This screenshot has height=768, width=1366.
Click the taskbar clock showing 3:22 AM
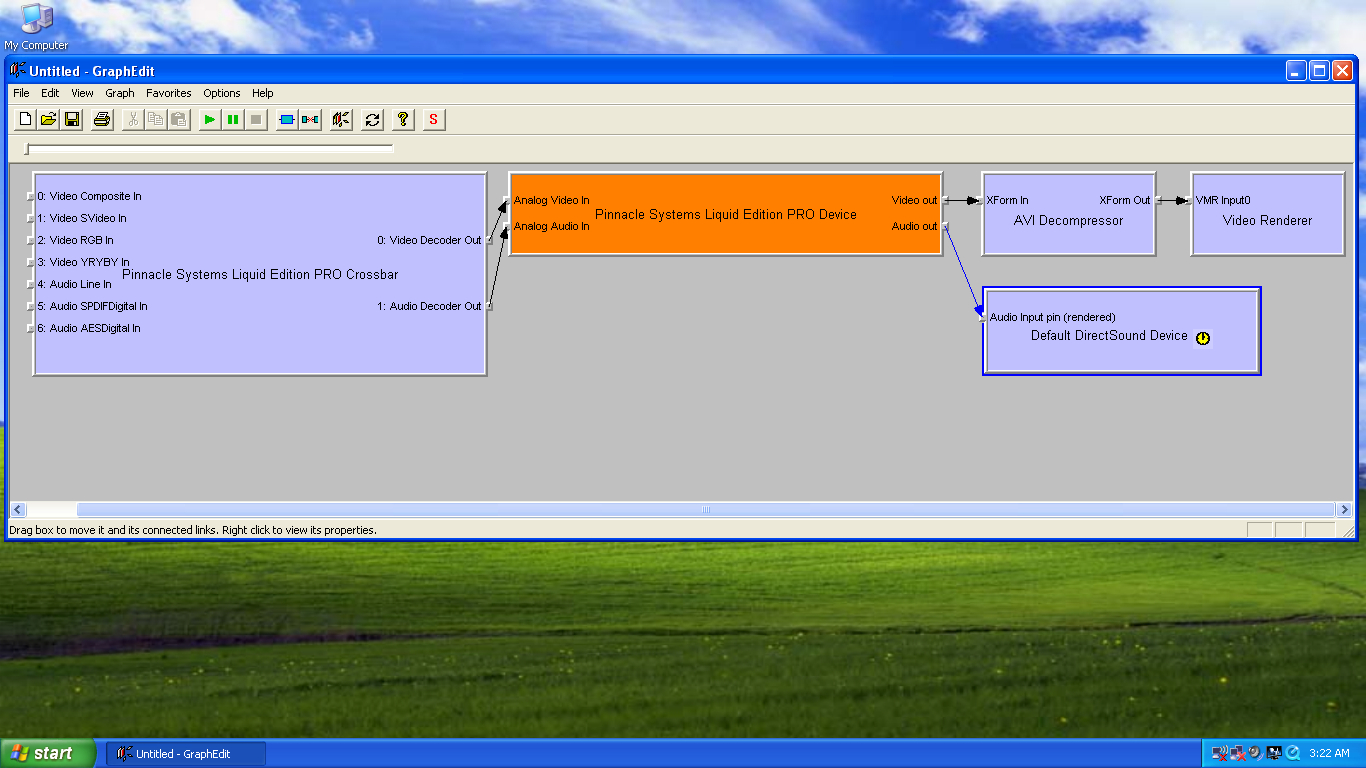pyautogui.click(x=1329, y=753)
